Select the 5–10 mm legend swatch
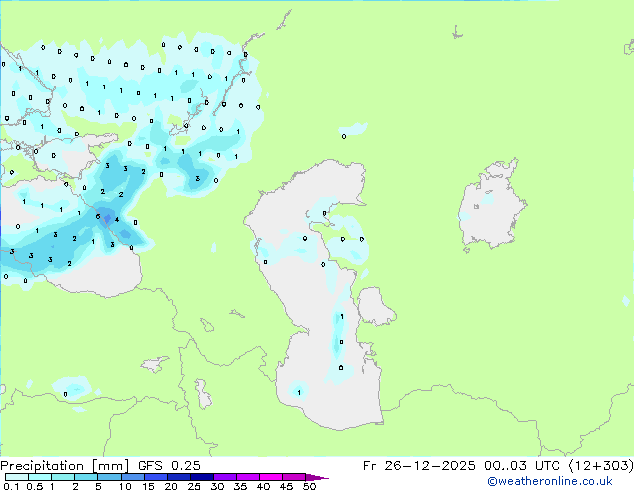Image resolution: width=634 pixels, height=490 pixels. [109, 477]
